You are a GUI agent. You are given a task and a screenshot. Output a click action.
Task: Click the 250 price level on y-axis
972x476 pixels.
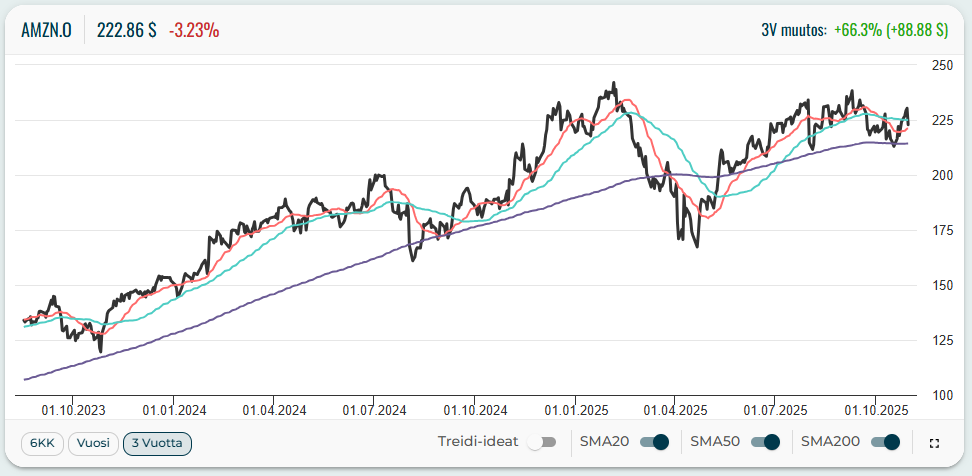tap(941, 65)
